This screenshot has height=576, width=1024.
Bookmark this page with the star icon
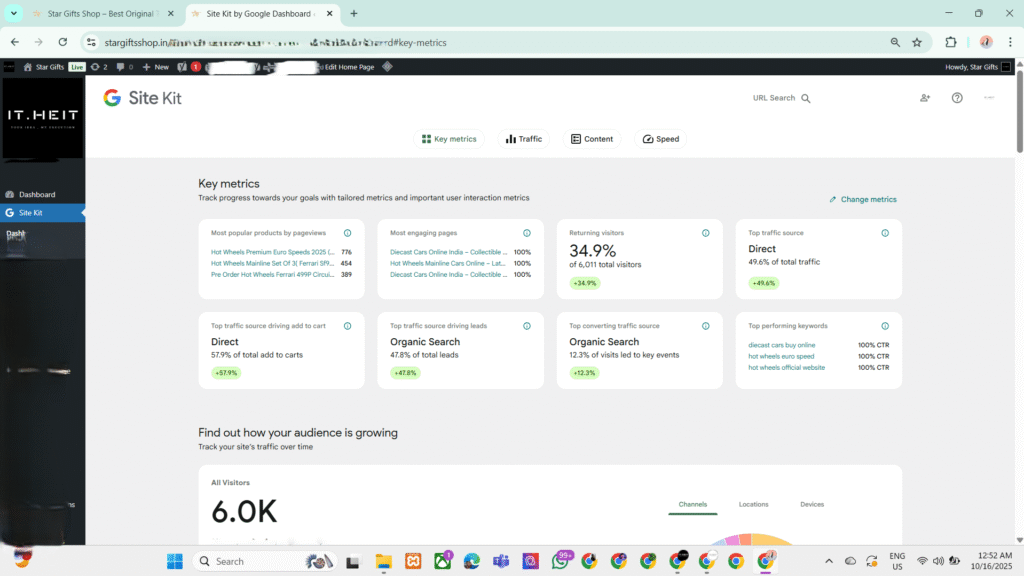[x=917, y=42]
